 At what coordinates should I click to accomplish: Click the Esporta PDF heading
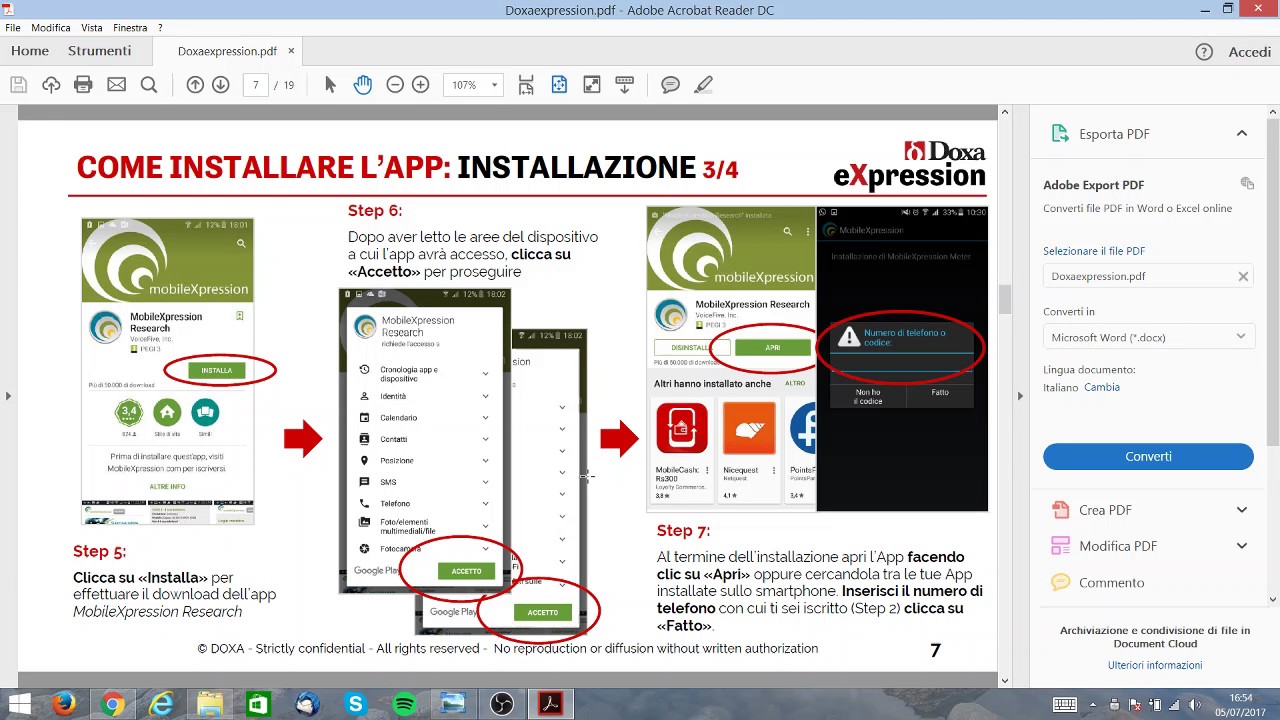point(1114,134)
